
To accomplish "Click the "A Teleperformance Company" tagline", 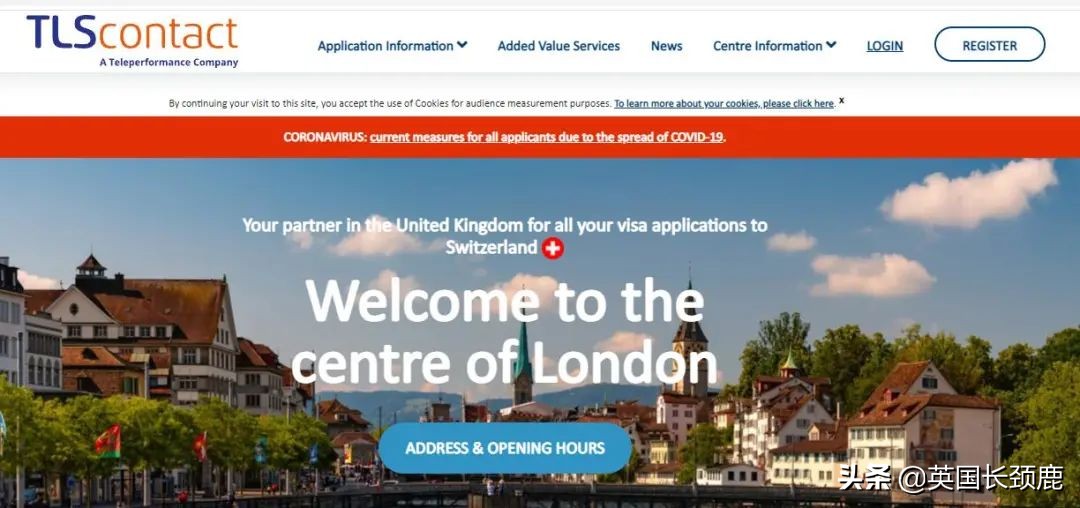I will [169, 63].
